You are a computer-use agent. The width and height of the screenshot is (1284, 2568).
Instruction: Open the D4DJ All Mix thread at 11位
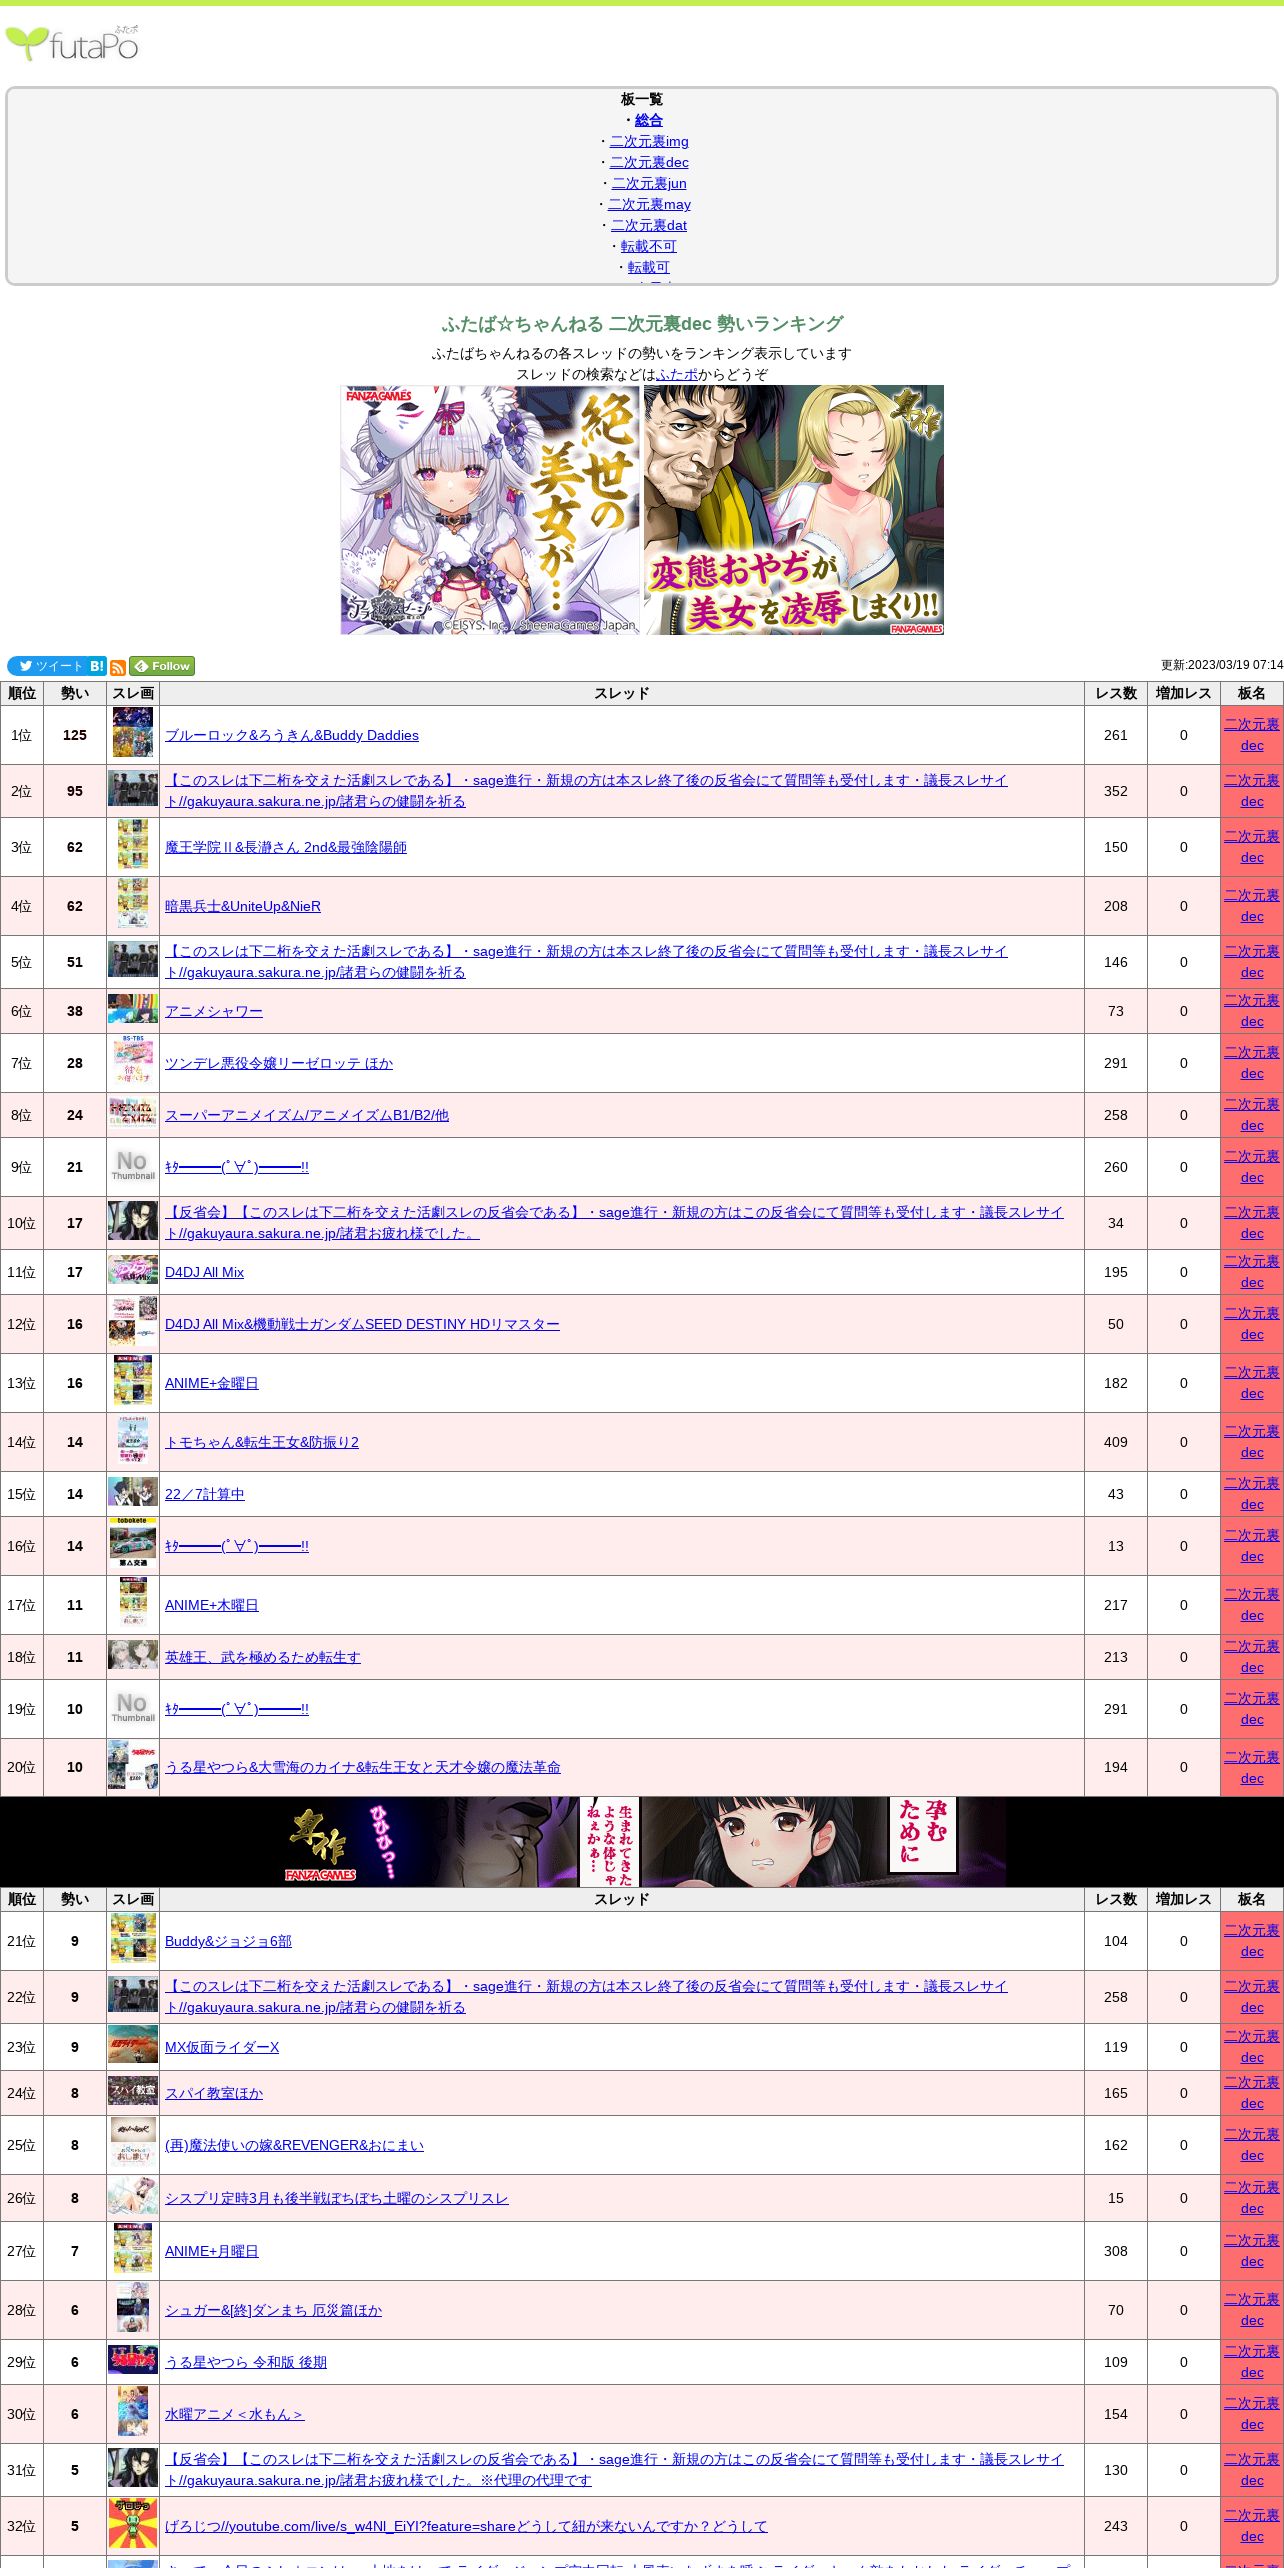(x=204, y=1272)
